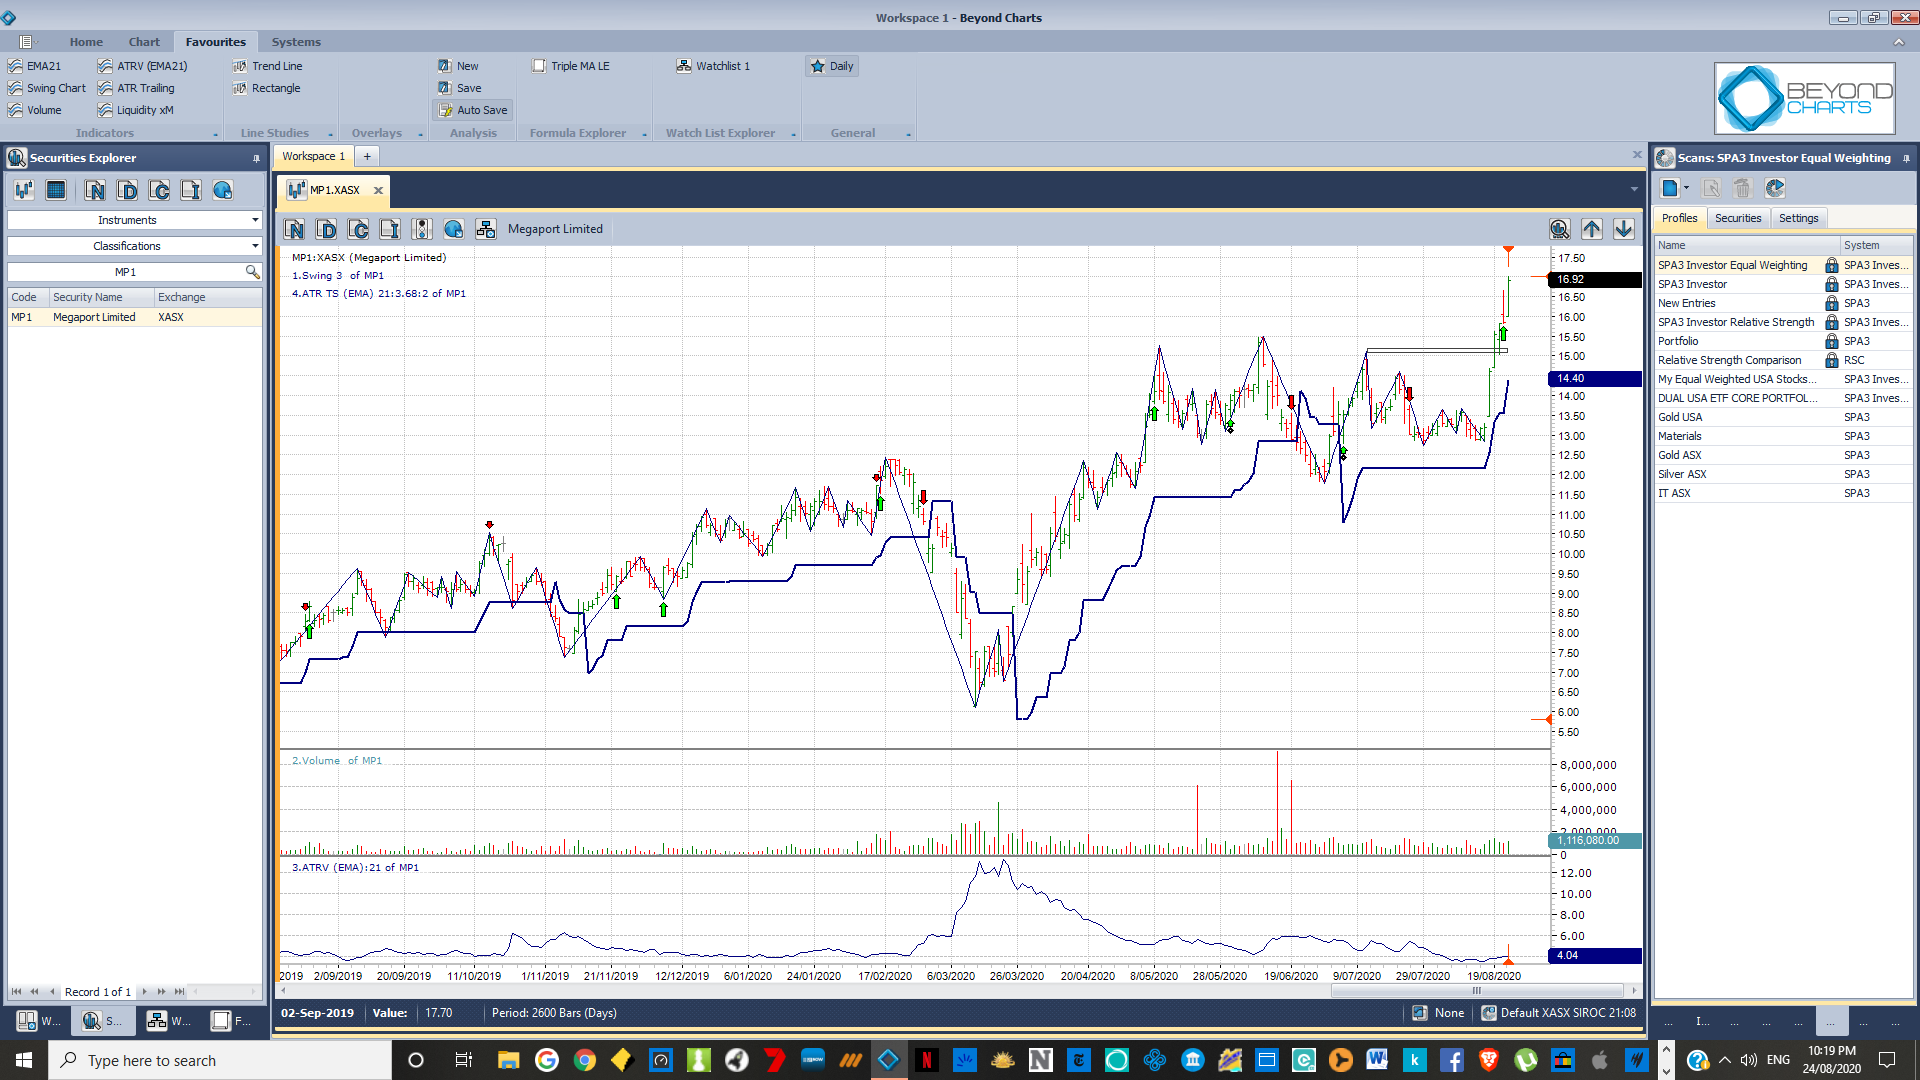The height and width of the screenshot is (1080, 1920).
Task: Open Watchlist 1
Action: click(x=713, y=66)
